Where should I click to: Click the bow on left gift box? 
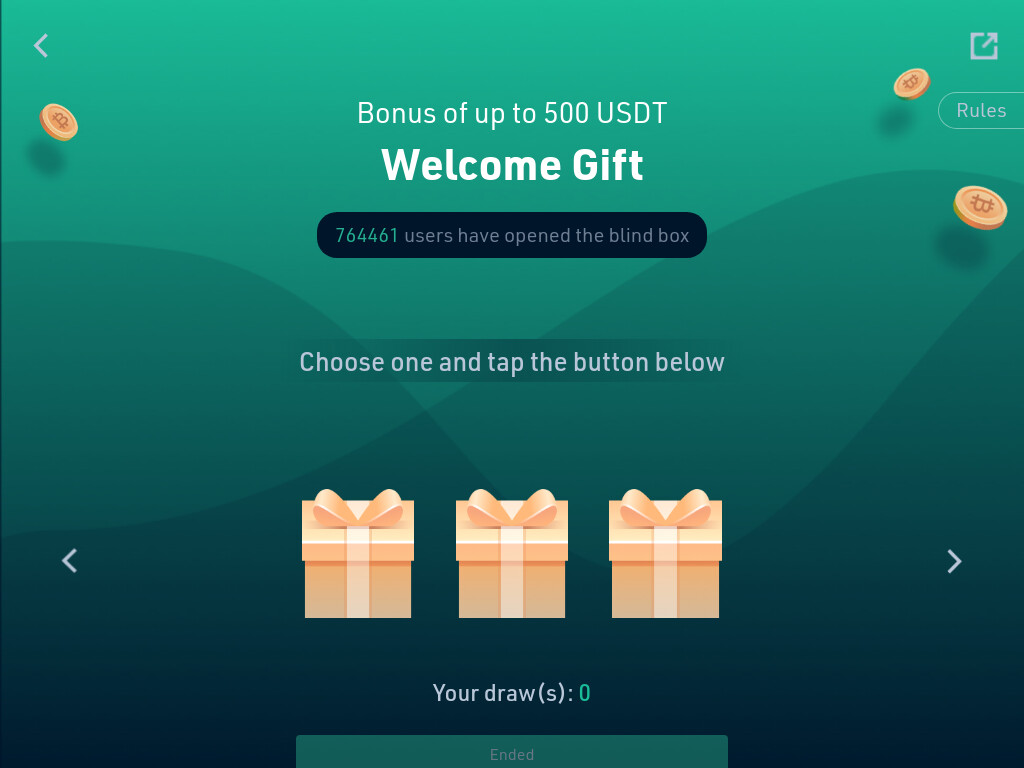click(358, 507)
